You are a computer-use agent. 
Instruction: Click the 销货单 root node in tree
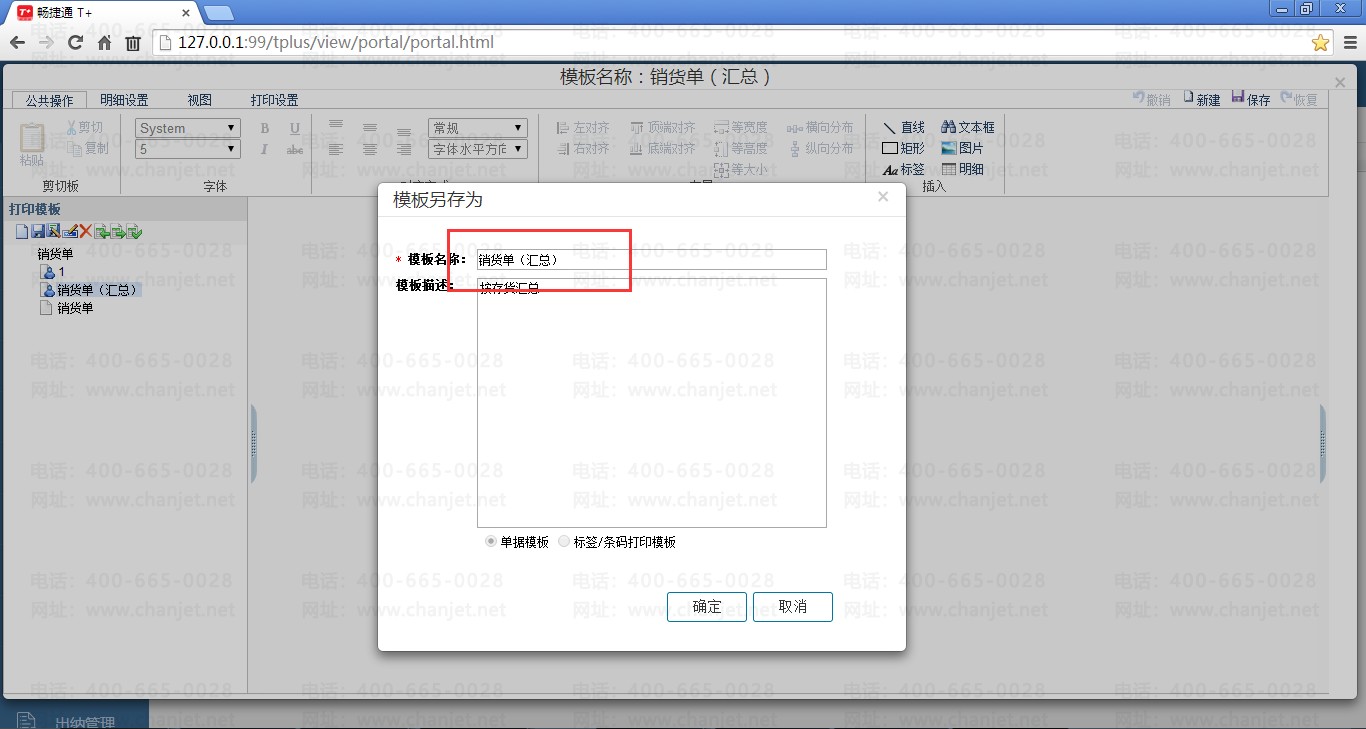pyautogui.click(x=55, y=254)
